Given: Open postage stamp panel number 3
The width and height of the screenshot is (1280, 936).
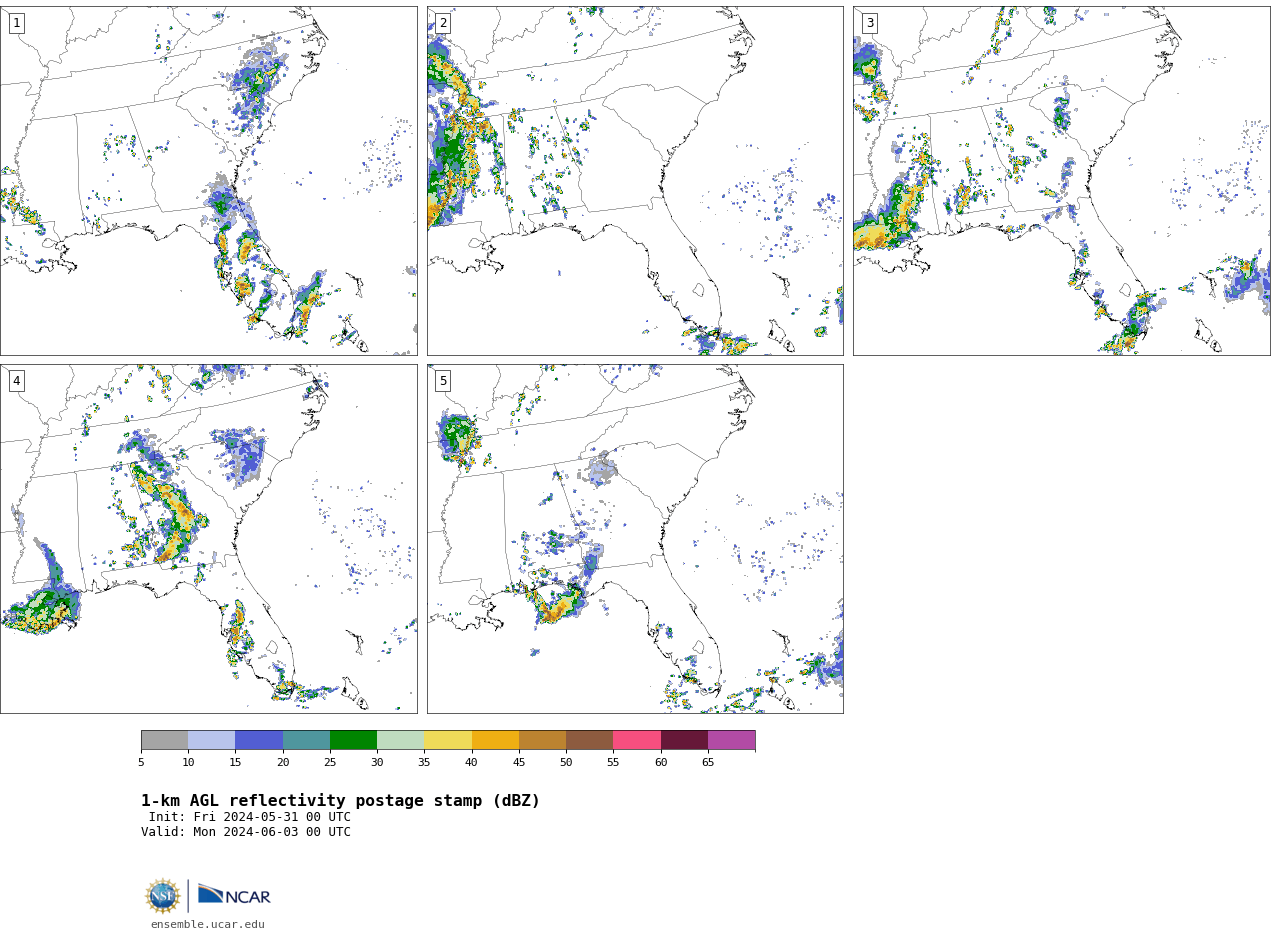Looking at the screenshot, I should tap(1061, 181).
